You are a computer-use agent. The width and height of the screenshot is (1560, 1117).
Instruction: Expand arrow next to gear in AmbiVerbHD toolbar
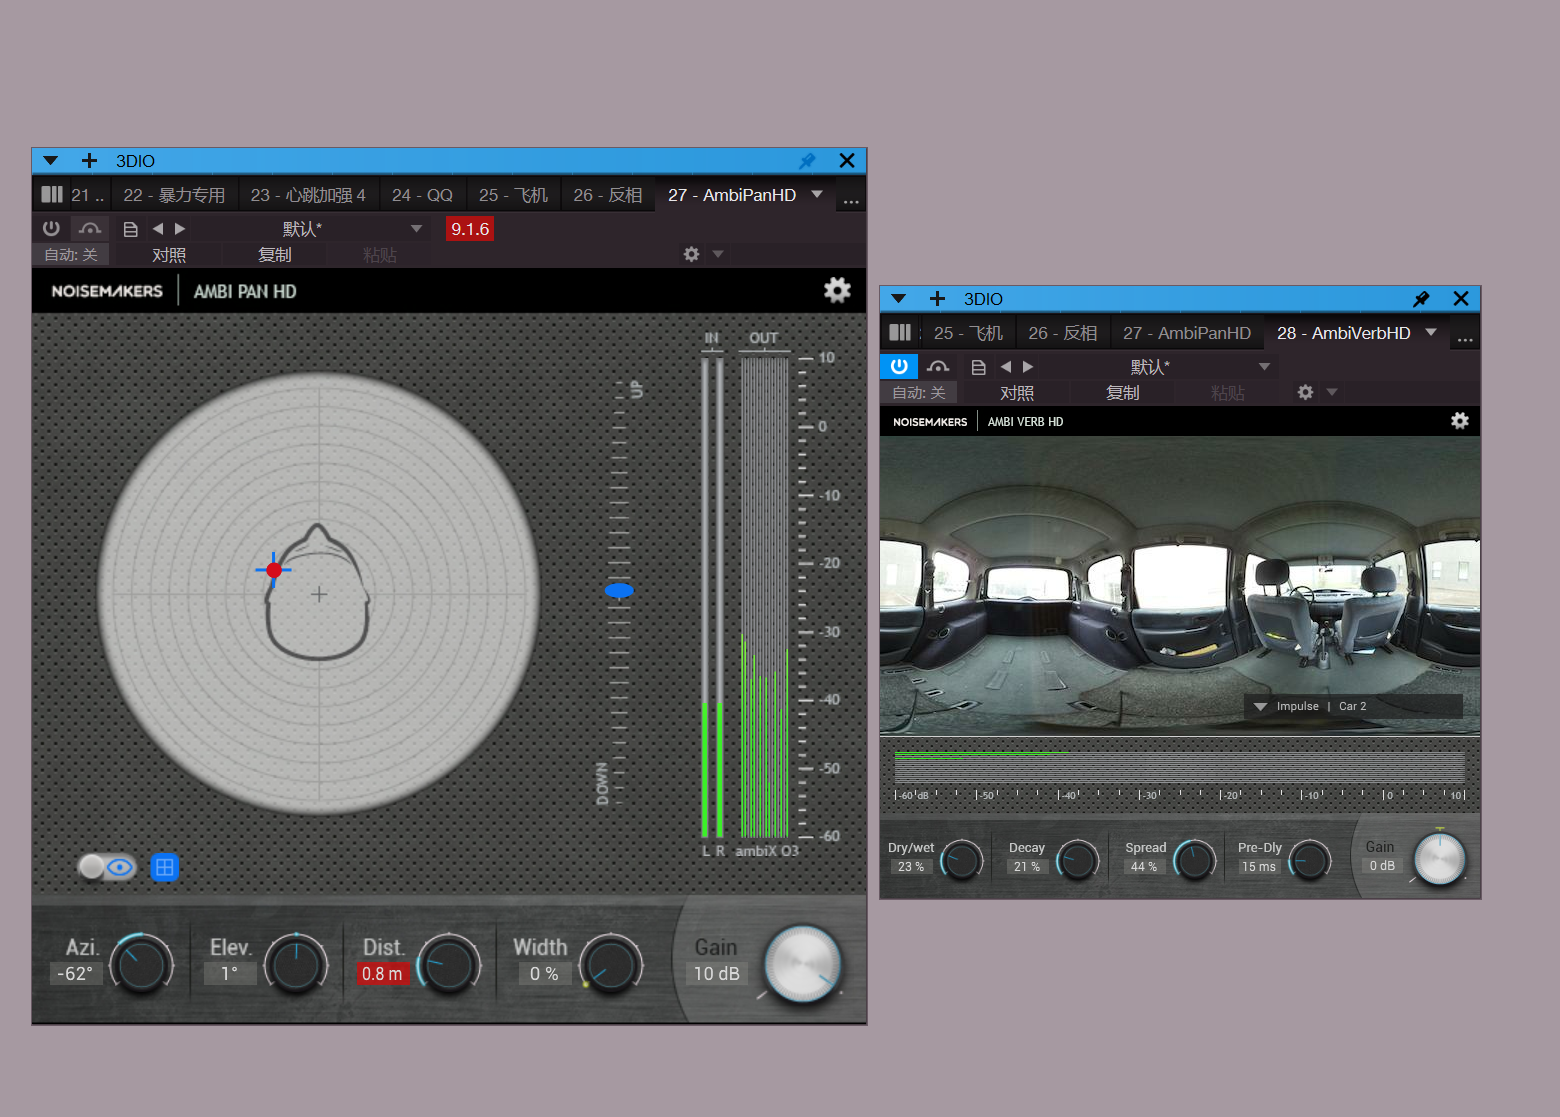1332,392
